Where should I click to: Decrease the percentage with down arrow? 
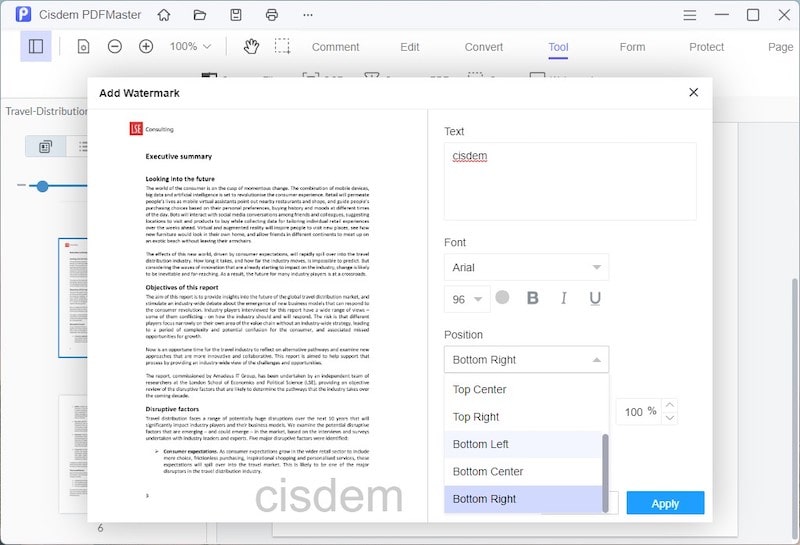point(670,418)
